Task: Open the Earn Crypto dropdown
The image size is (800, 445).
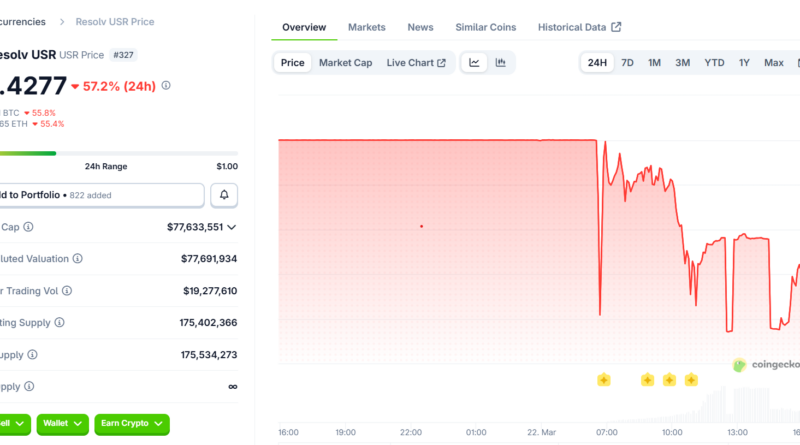Action: (132, 424)
